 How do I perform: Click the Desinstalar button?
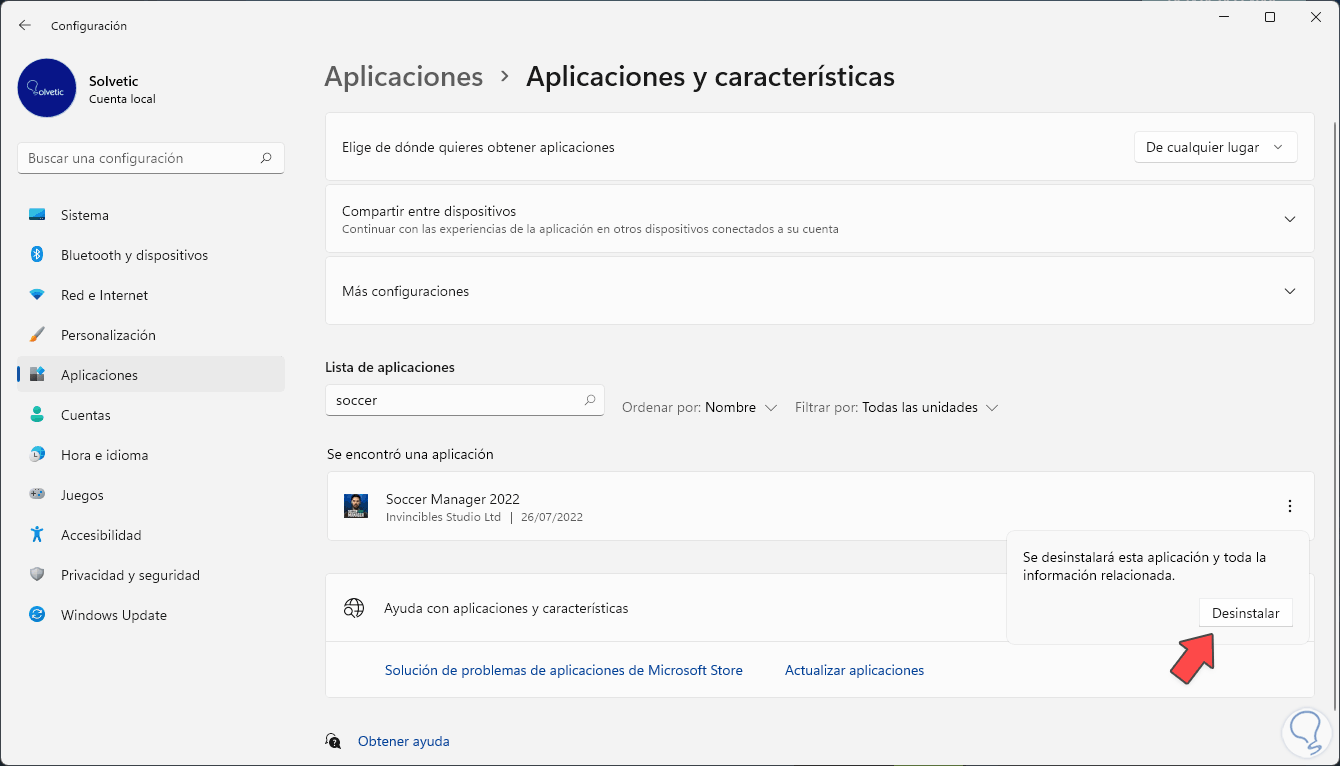[1245, 613]
